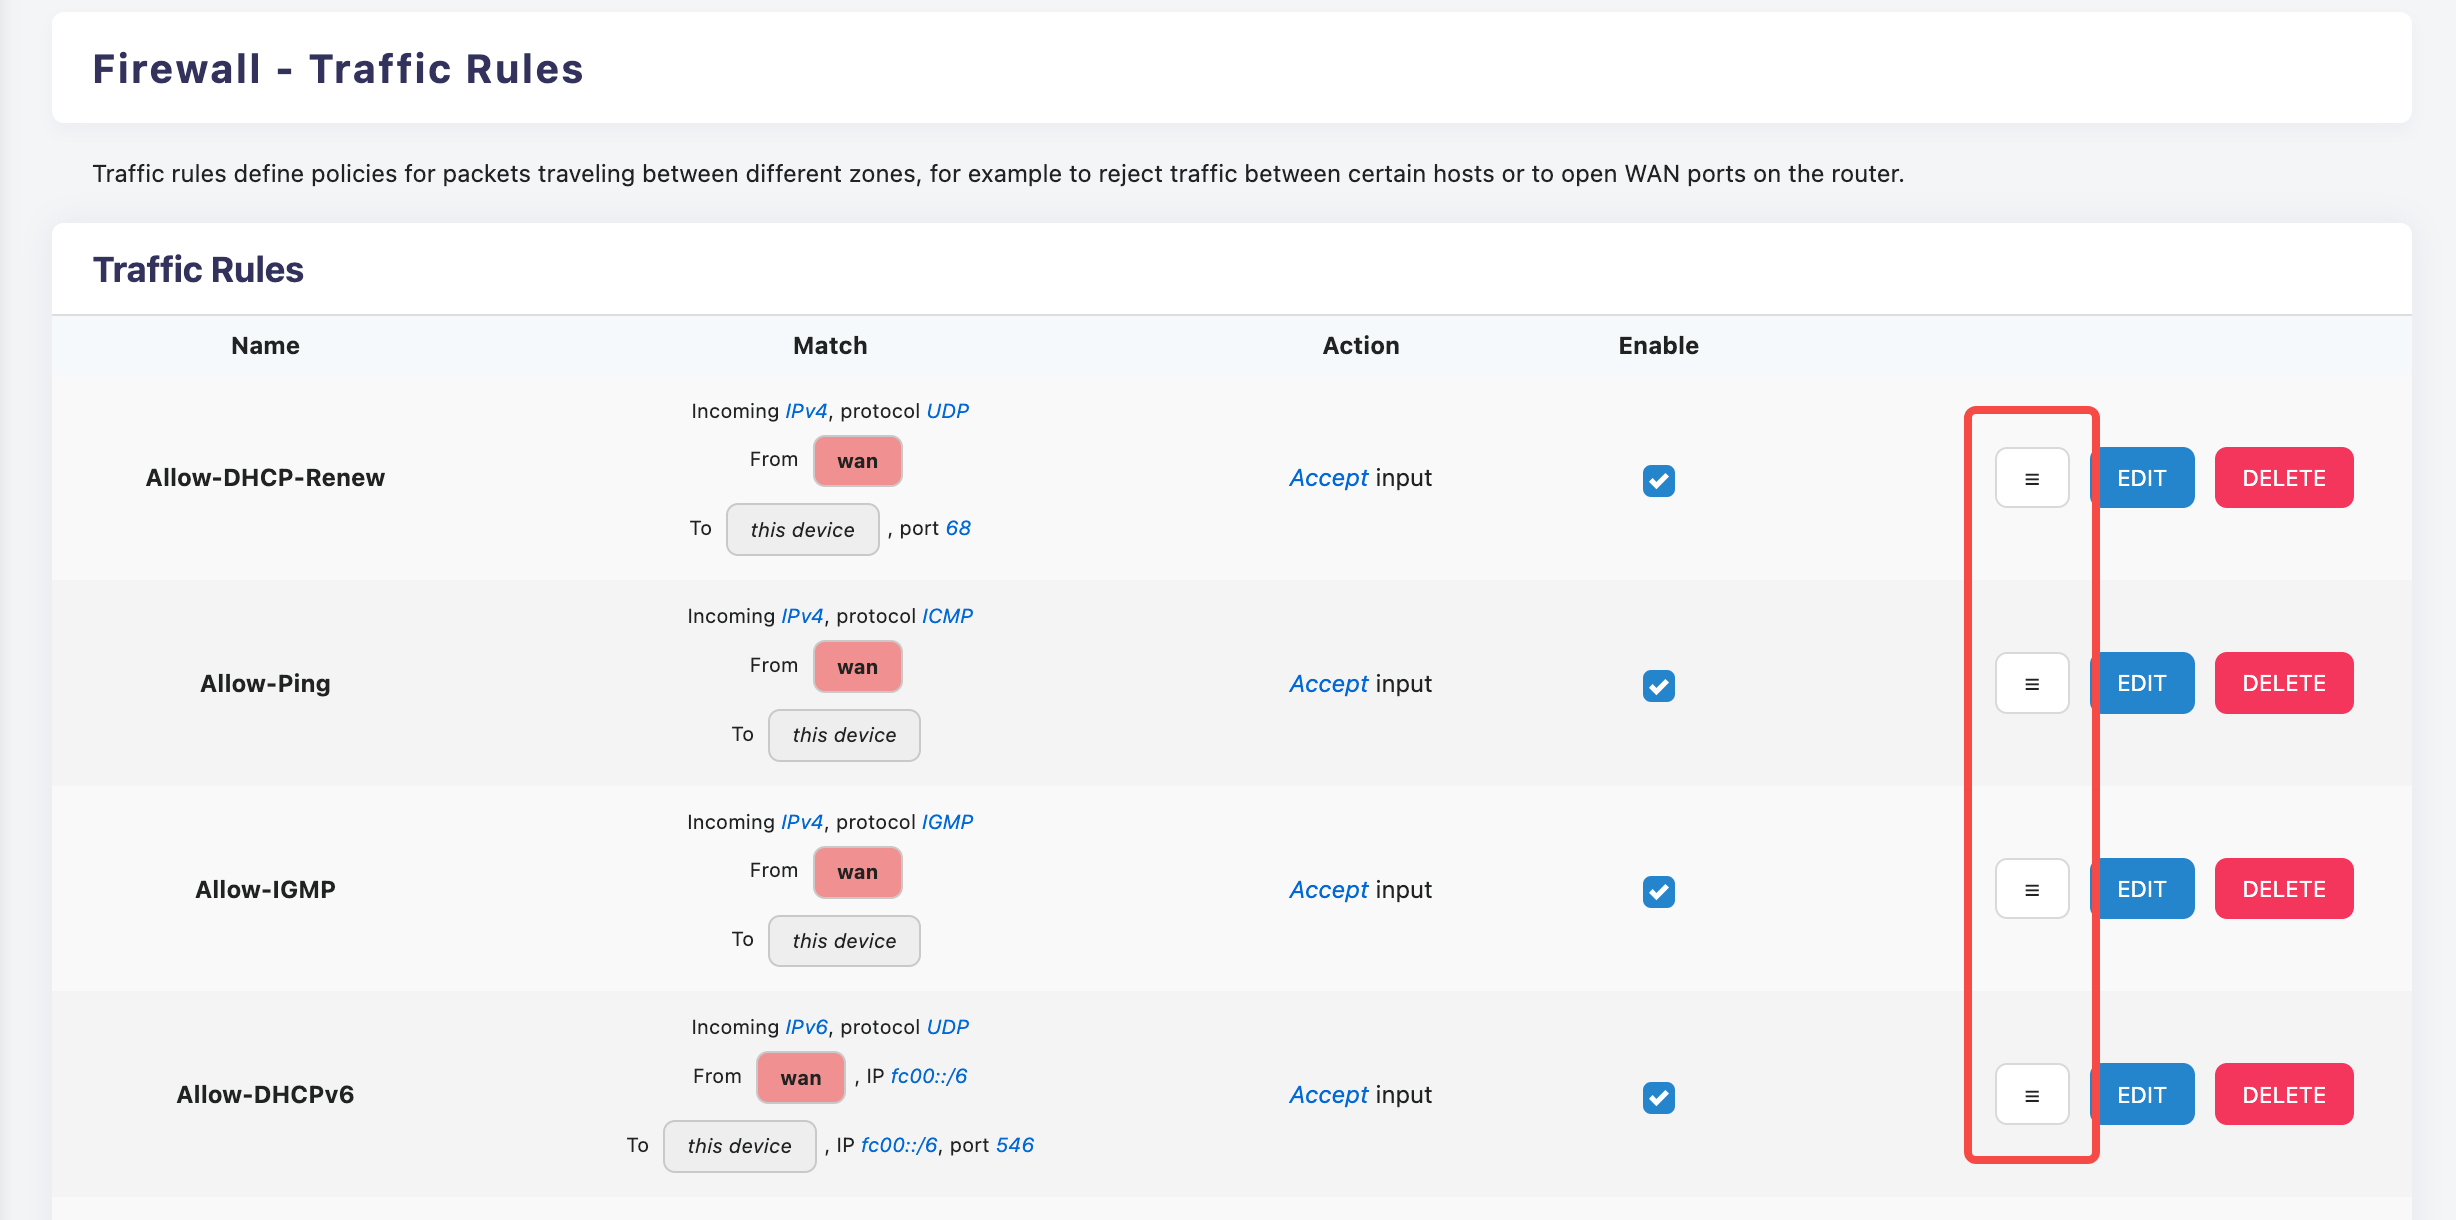Edit the Allow-DHCP-Renew rule
Screen dimensions: 2456x1220
coord(2142,478)
